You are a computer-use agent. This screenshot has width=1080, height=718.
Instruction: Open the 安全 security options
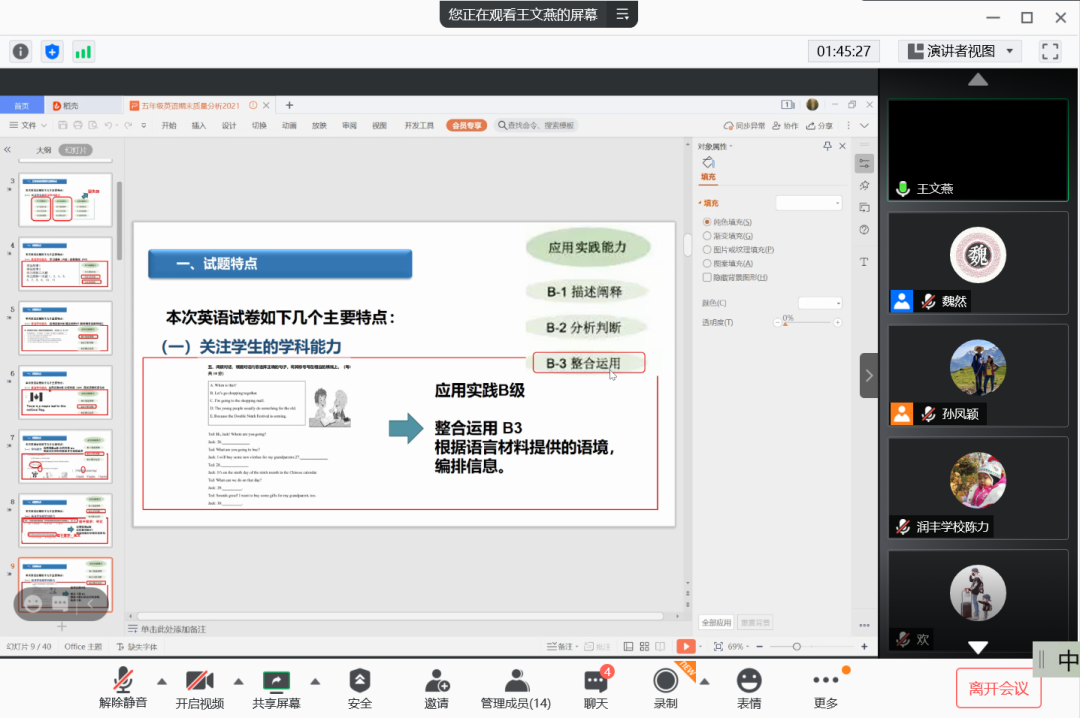(x=360, y=688)
